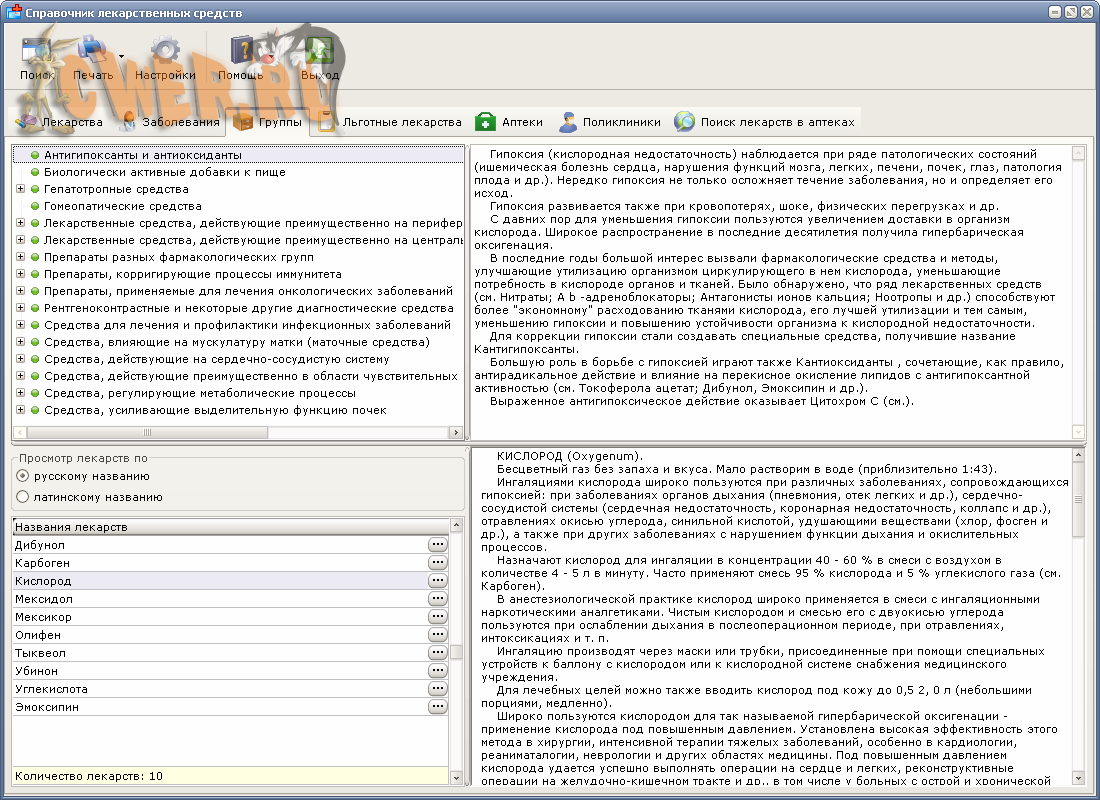Click the ellipsis button next to Дибунол
Viewport: 1100px width, 800px height.
tap(437, 545)
